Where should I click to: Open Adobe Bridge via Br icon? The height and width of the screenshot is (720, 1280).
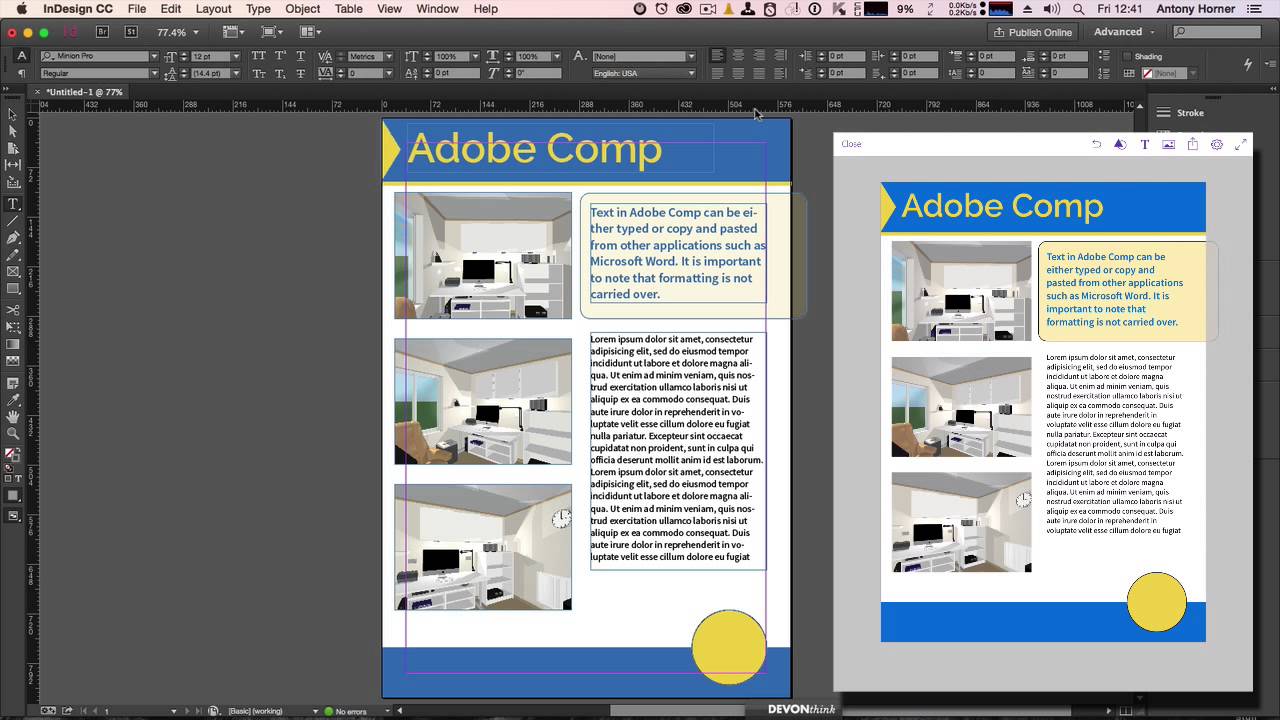click(102, 32)
